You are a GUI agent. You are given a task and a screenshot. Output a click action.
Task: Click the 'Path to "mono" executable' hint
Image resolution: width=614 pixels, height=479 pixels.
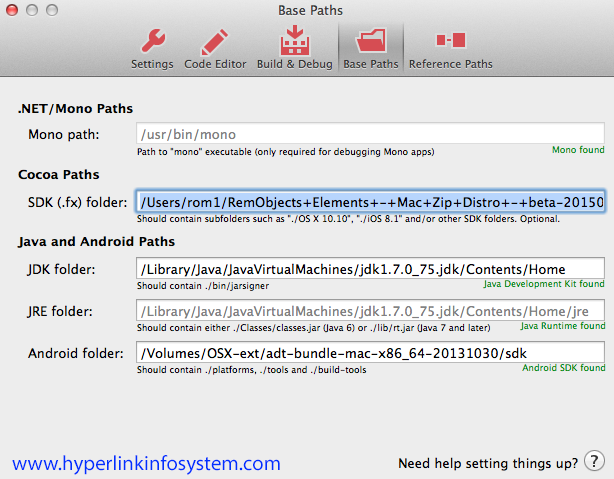285,152
